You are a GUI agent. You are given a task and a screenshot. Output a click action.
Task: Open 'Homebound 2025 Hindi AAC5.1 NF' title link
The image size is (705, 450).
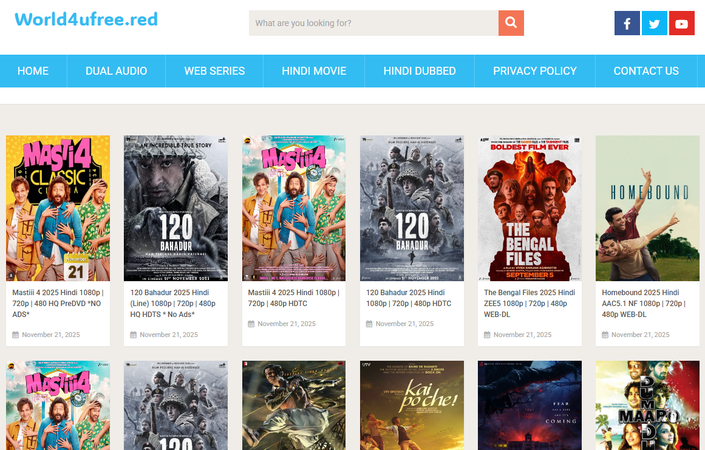[644, 303]
